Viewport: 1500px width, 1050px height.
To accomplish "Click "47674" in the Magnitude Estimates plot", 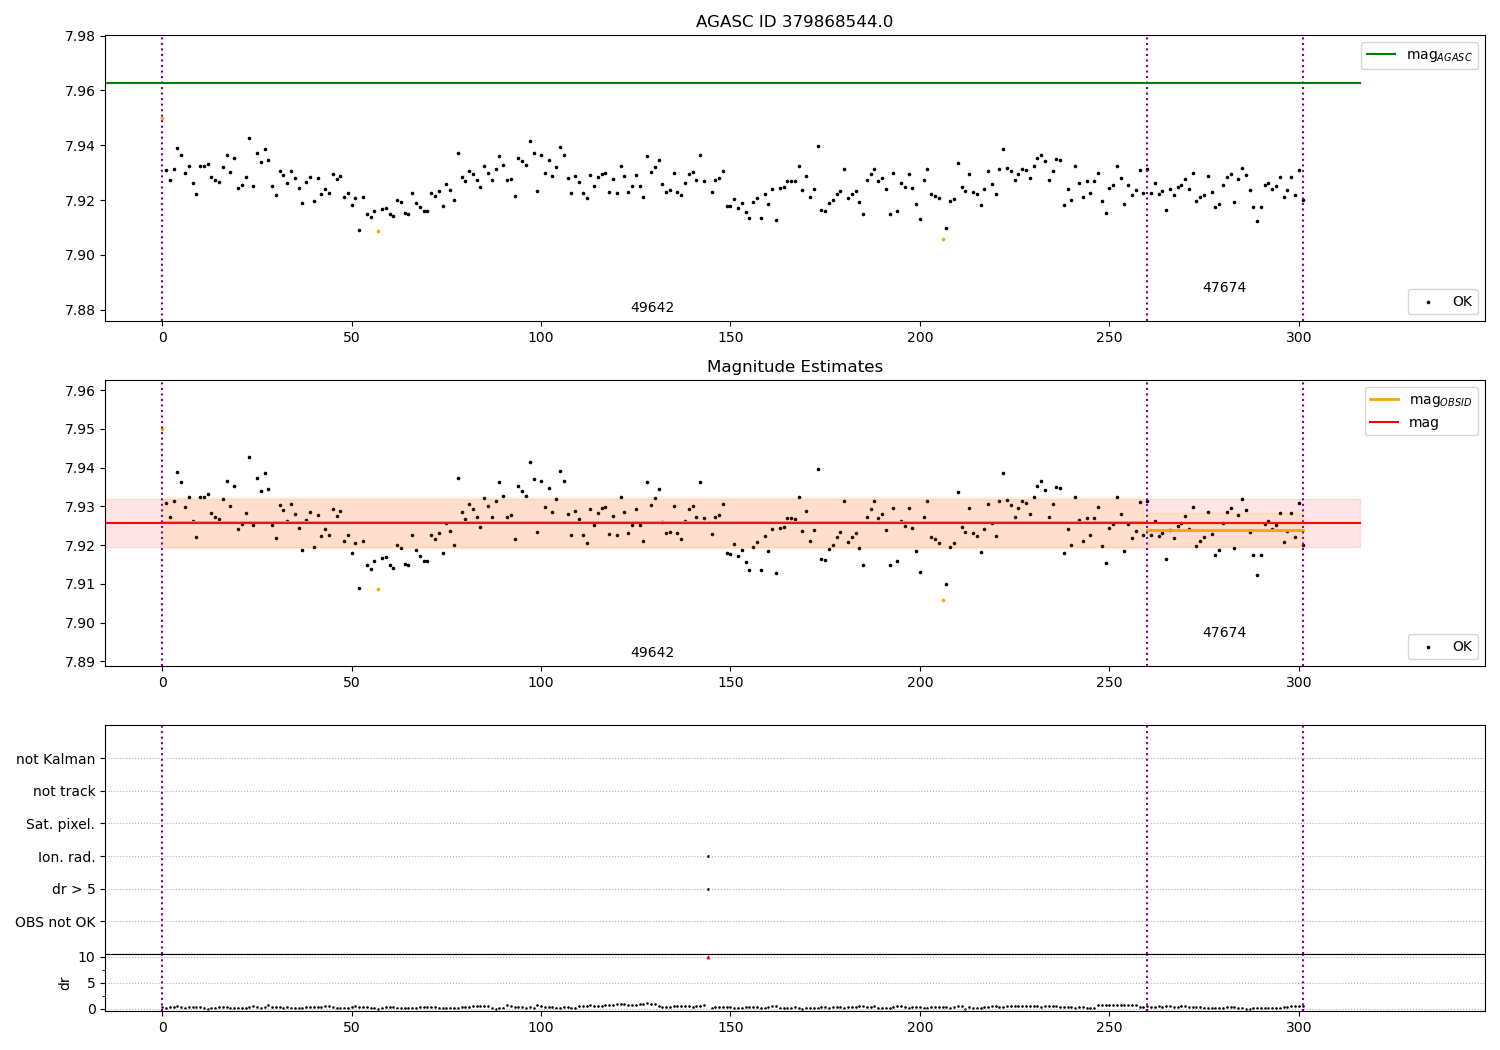I will tap(1224, 632).
